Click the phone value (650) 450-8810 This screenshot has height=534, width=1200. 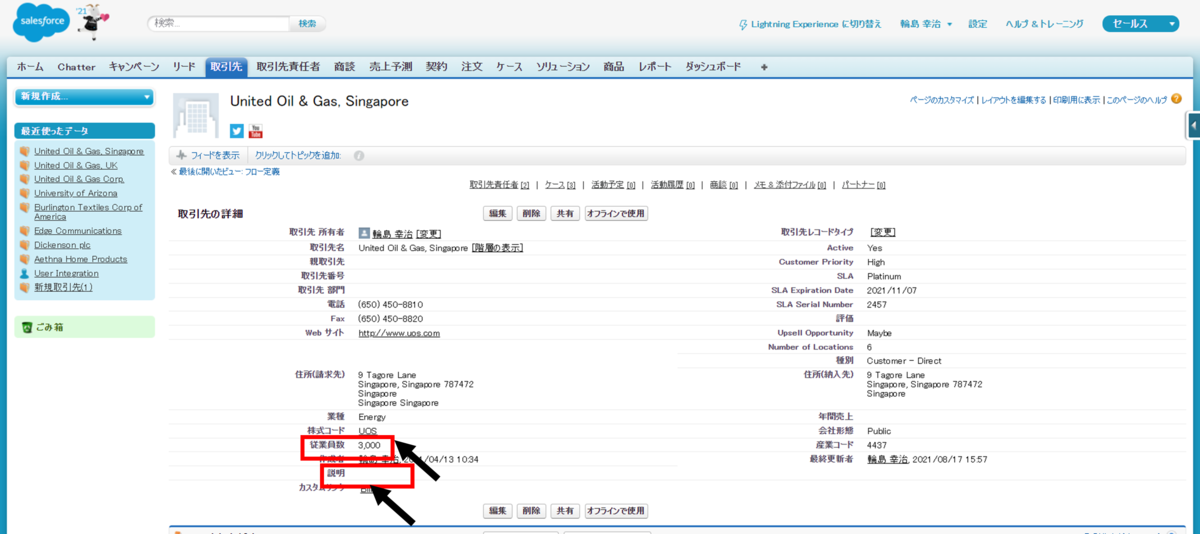(x=391, y=304)
